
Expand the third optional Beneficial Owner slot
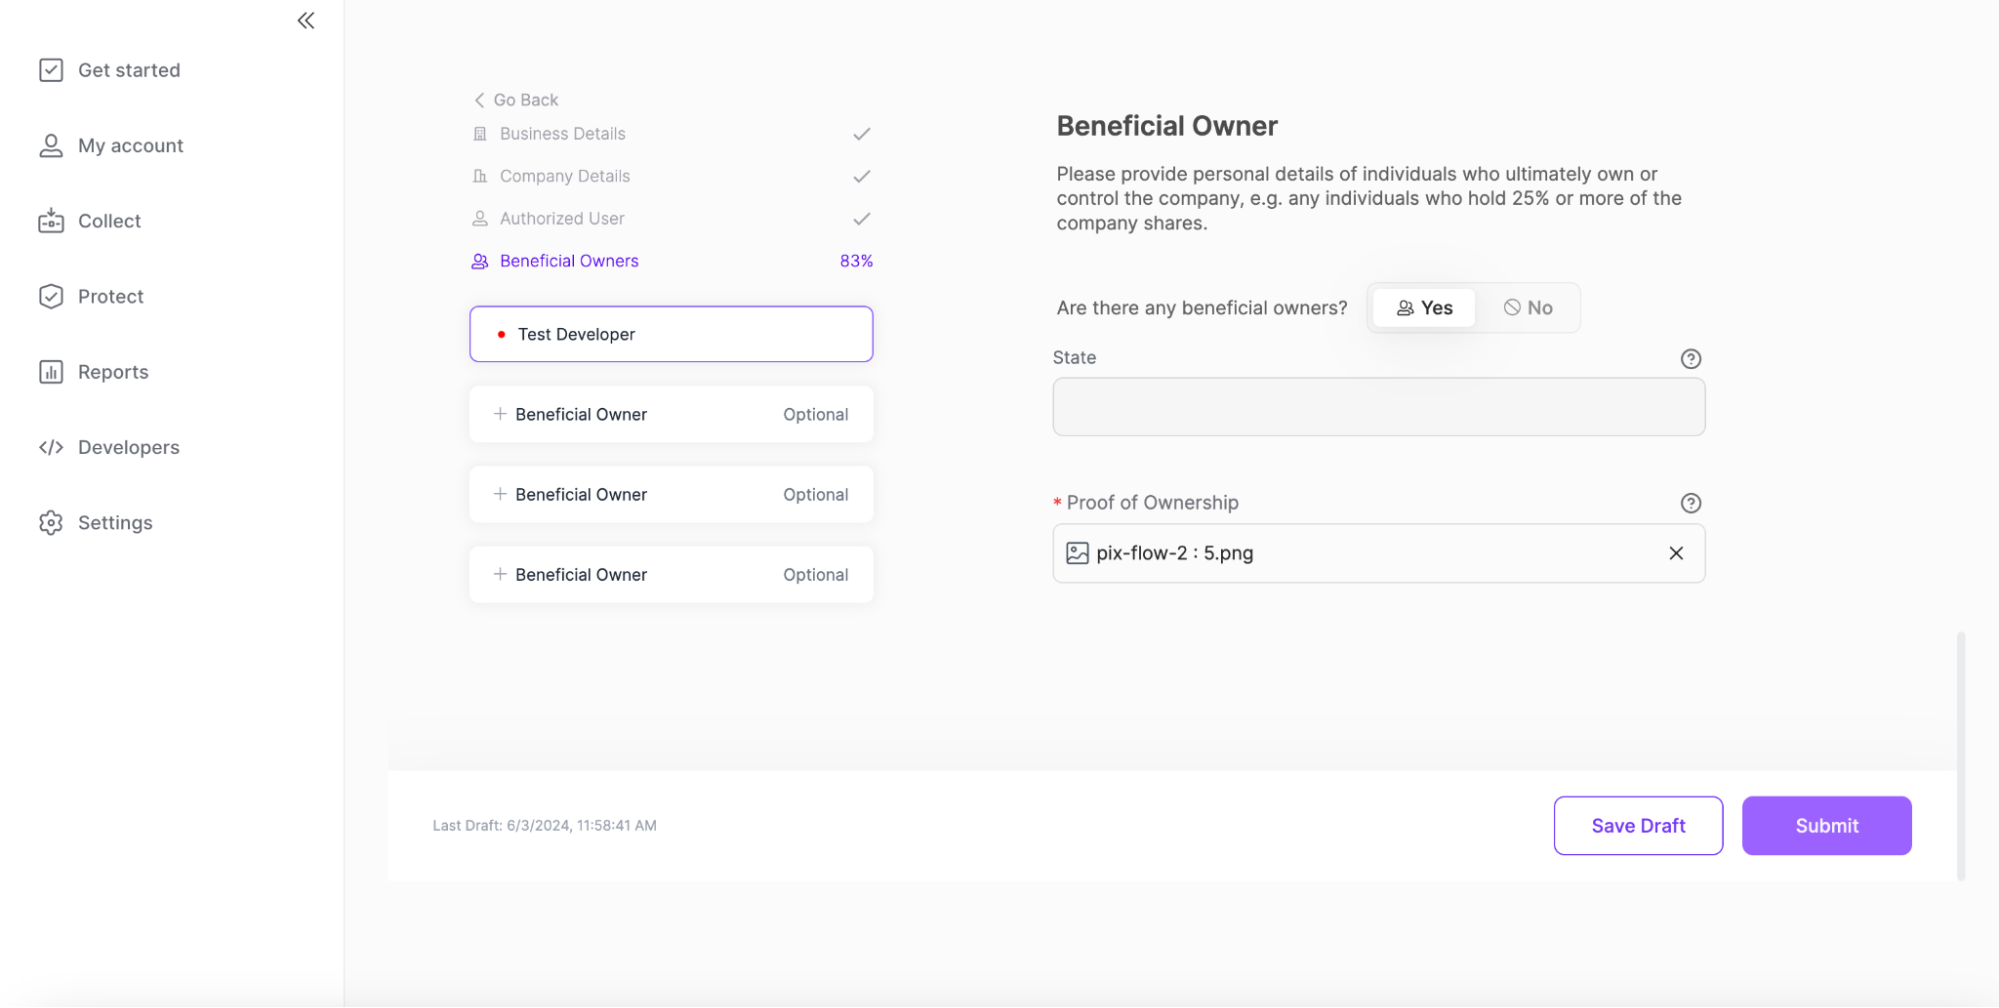click(x=671, y=575)
